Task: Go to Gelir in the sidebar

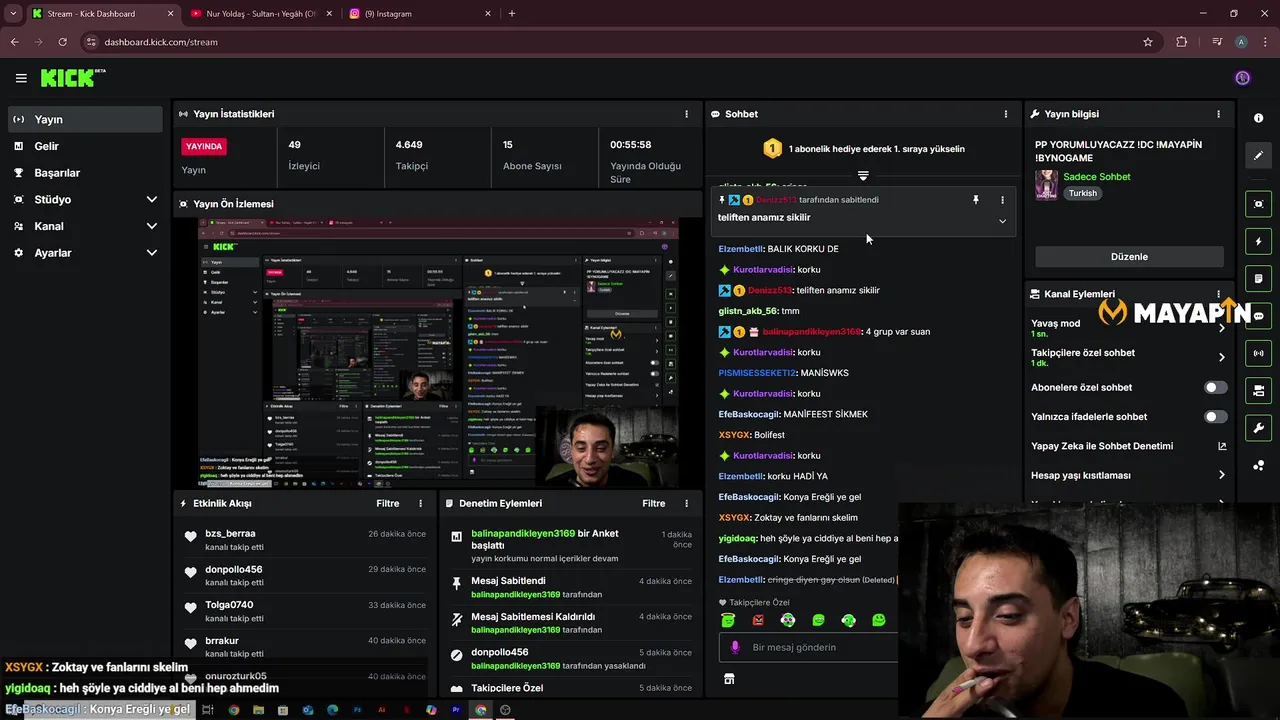Action: click(x=85, y=146)
